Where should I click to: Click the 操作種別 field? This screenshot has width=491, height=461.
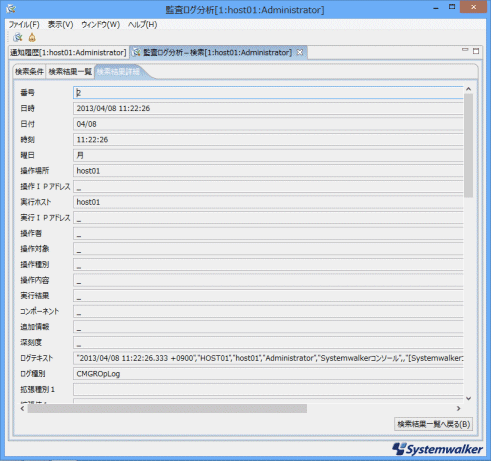[268, 264]
